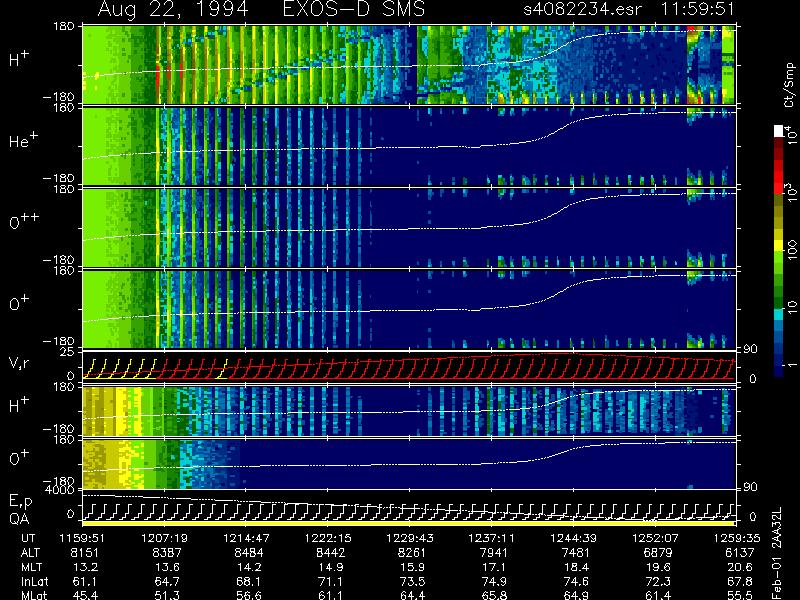Click the V,r velocity trace panel

click(x=408, y=366)
